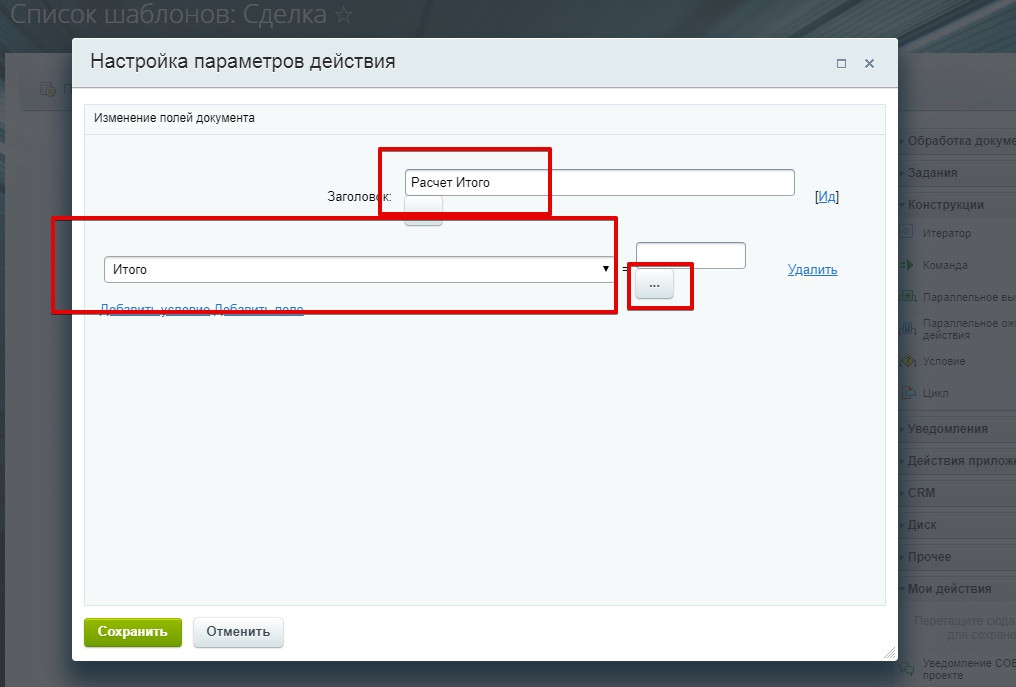
Task: Click the template settings icon in the background toolbar
Action: (47, 89)
